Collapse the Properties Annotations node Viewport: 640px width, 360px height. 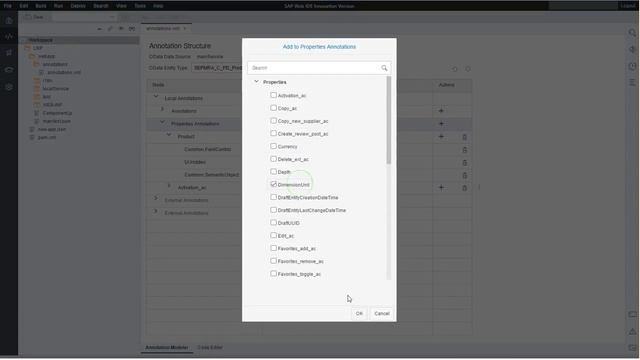pos(162,122)
